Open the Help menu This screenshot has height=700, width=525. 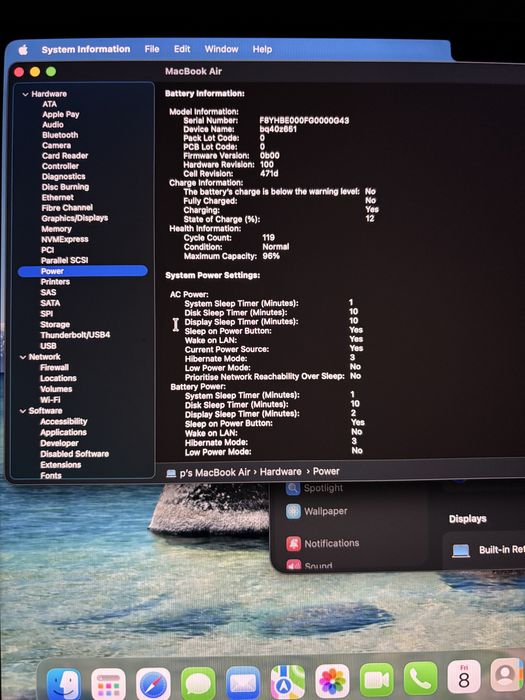click(262, 49)
